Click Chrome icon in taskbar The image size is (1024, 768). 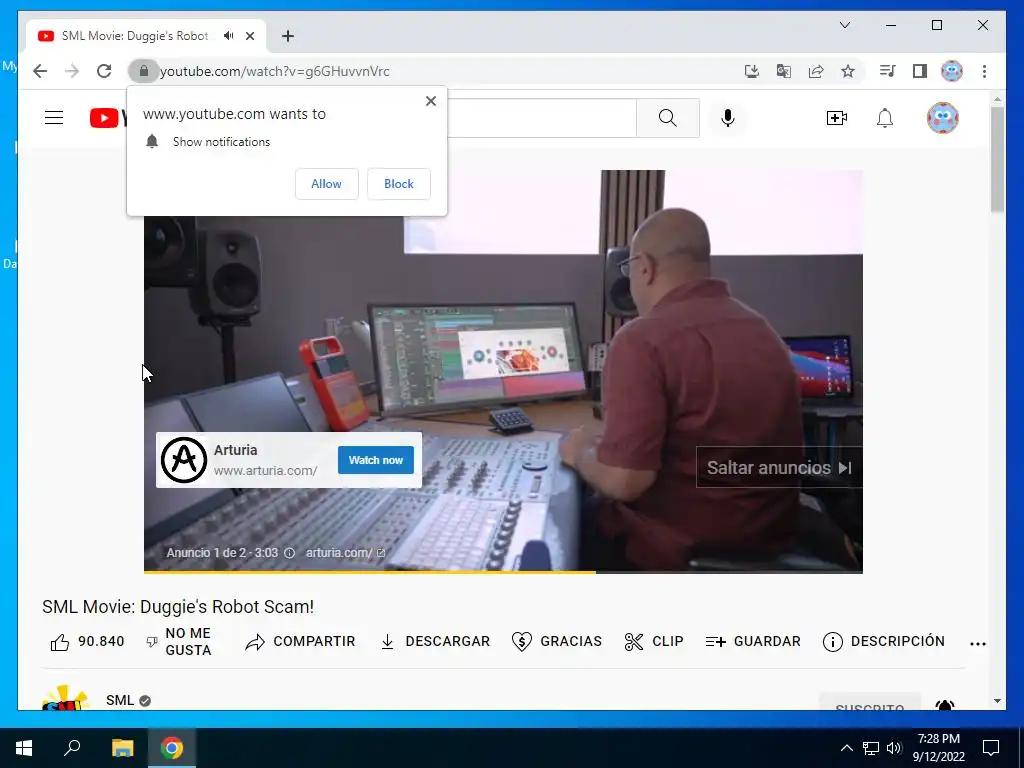pos(172,748)
